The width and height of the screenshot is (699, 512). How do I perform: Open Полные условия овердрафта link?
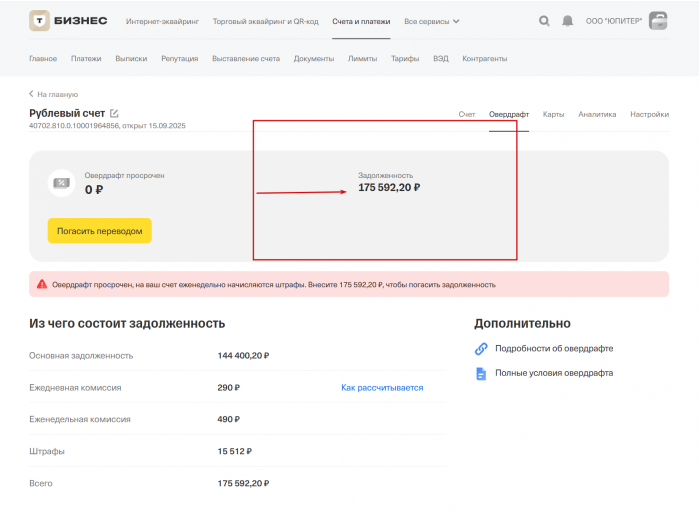point(554,373)
